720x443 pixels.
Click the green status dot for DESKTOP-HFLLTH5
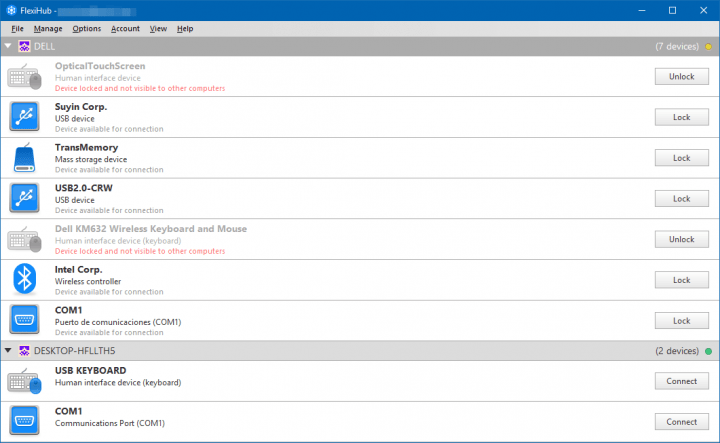[x=708, y=351]
